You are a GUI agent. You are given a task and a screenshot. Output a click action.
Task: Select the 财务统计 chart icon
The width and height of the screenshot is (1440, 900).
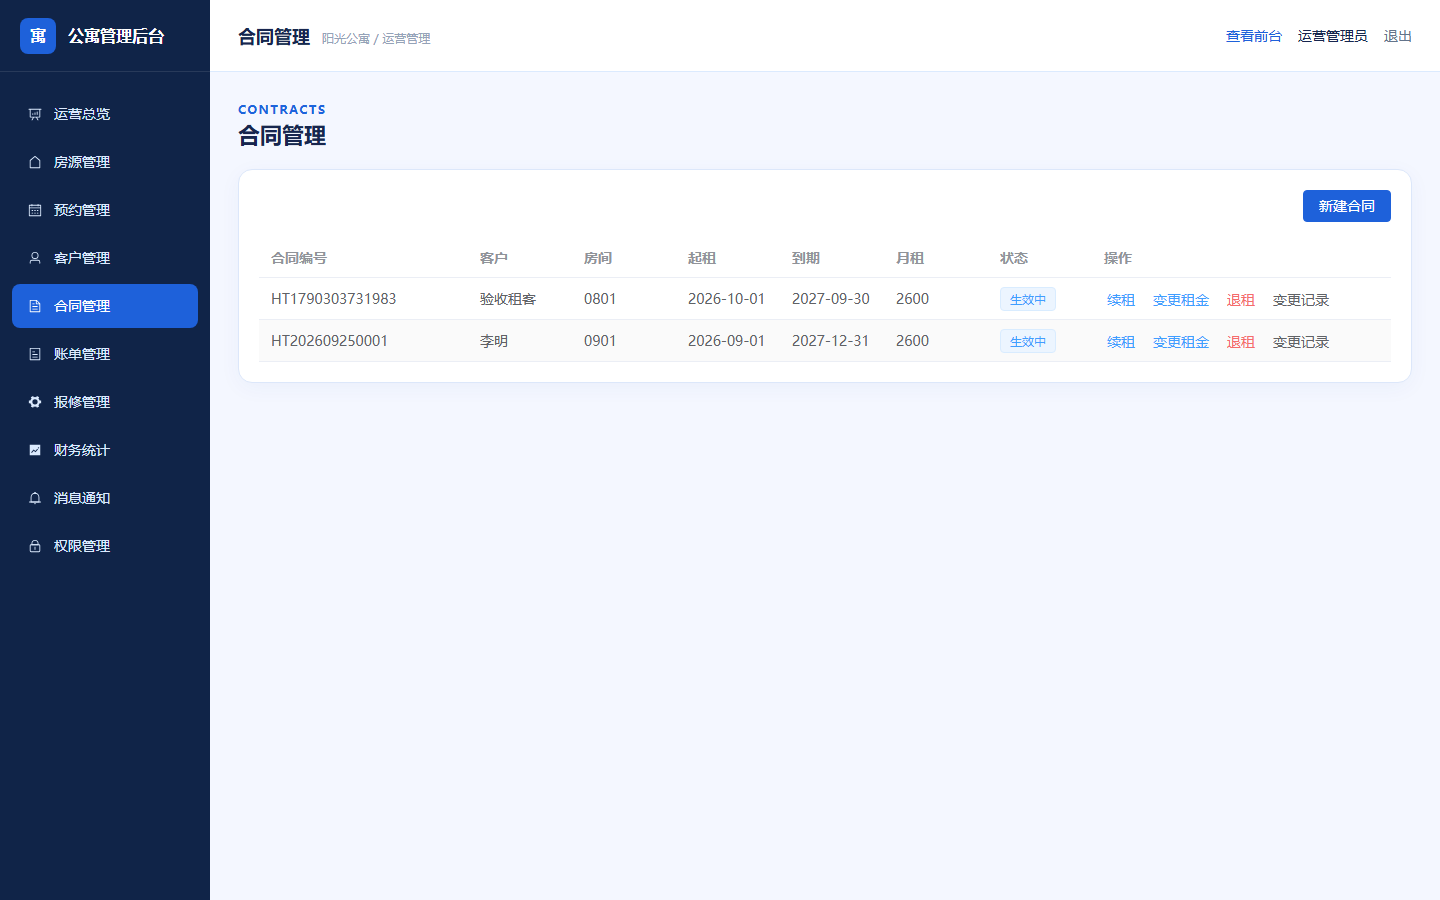click(x=35, y=450)
